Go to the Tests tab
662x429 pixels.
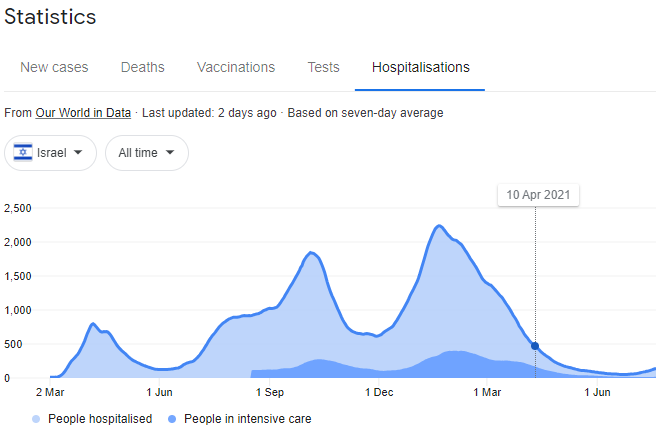pos(323,68)
